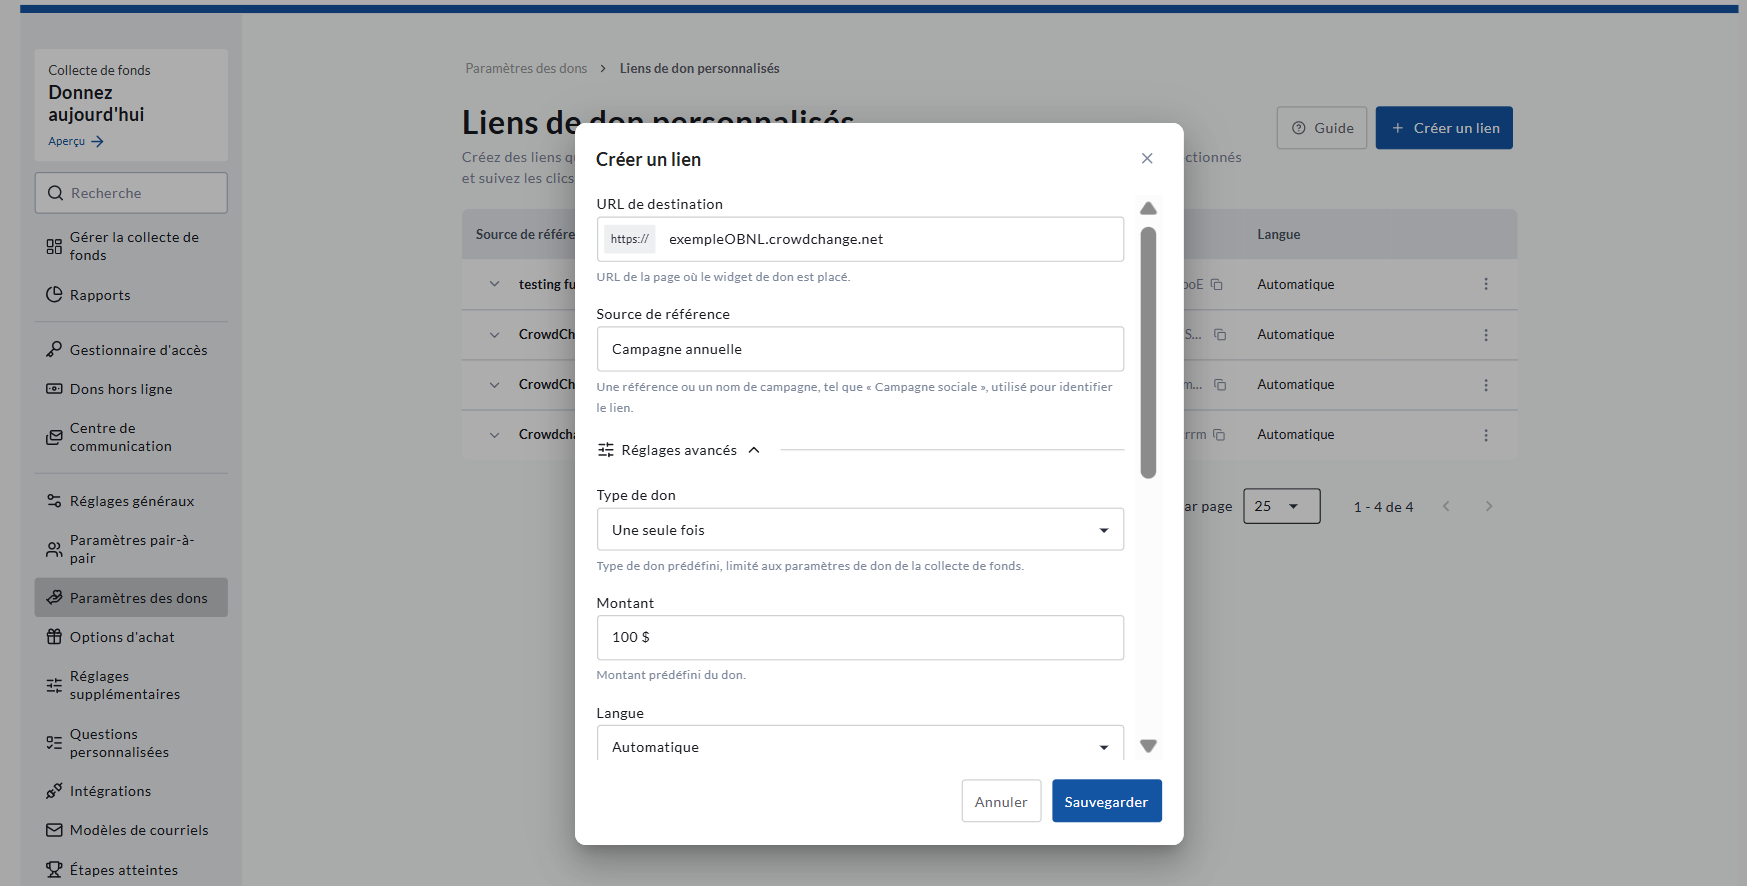Click the scrollbar up arrow in dialog
This screenshot has width=1747, height=886.
click(x=1148, y=208)
